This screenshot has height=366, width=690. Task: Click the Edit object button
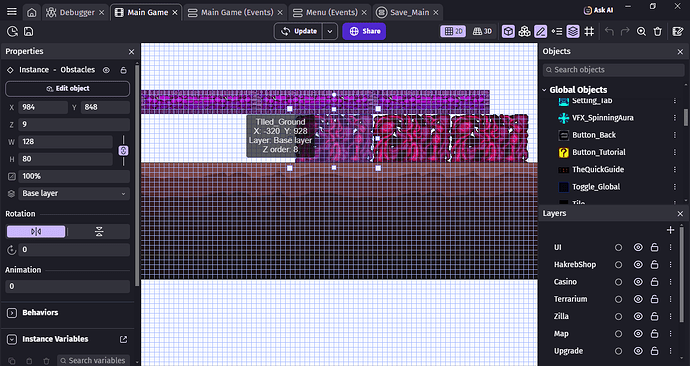click(x=67, y=88)
